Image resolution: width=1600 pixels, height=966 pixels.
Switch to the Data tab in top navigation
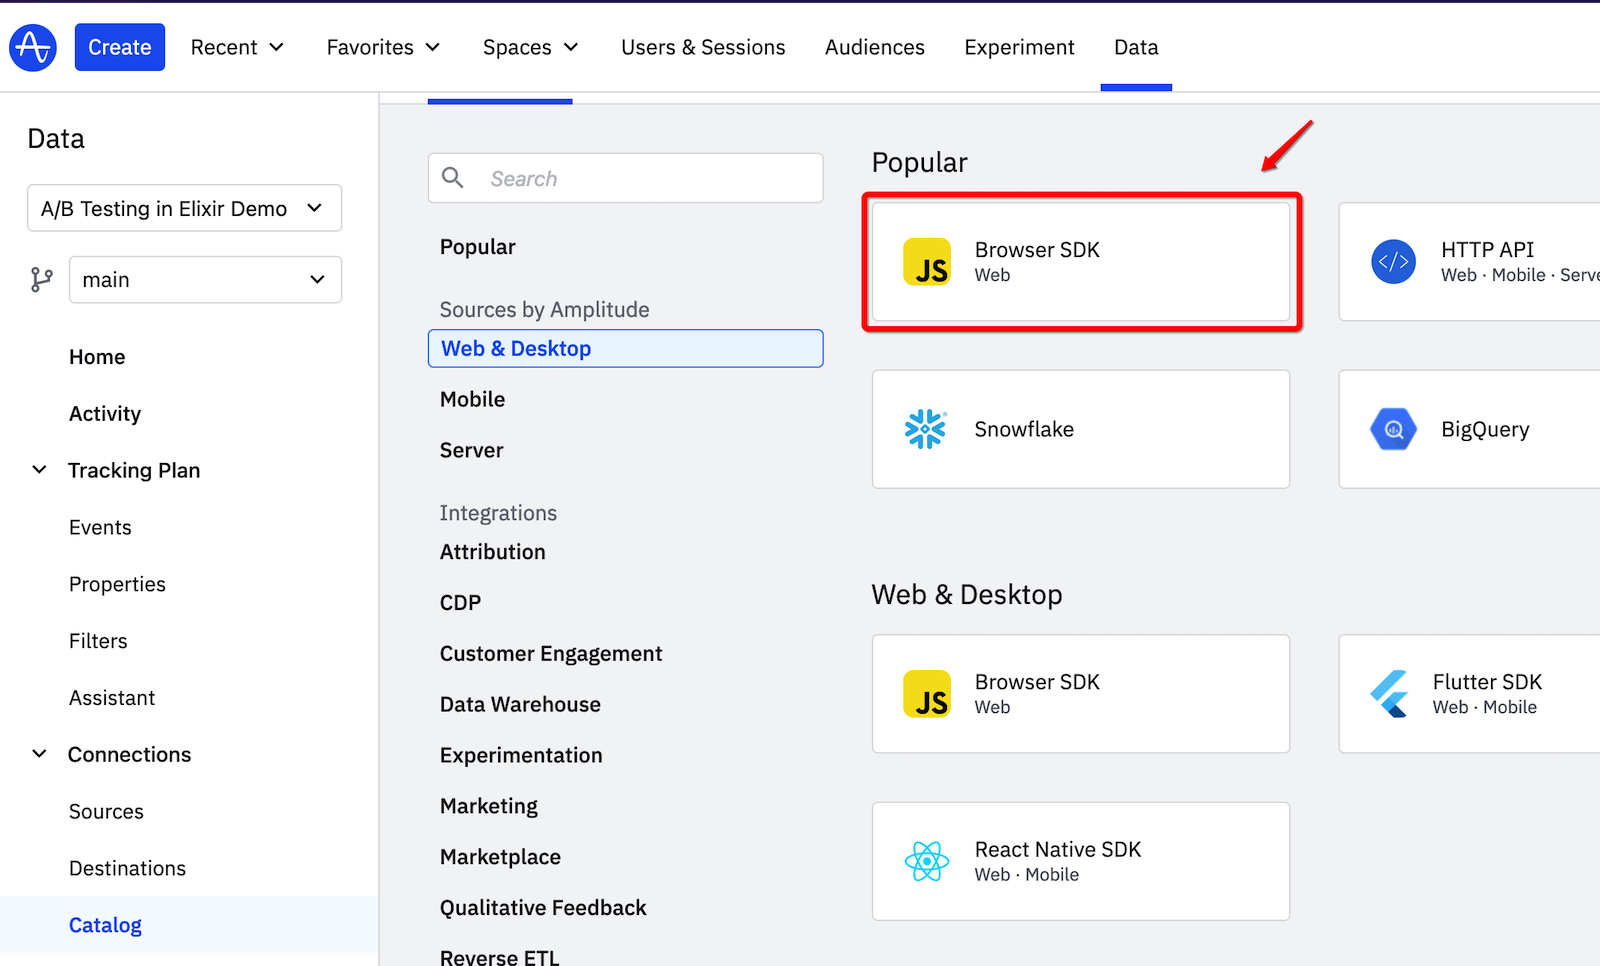(x=1135, y=47)
